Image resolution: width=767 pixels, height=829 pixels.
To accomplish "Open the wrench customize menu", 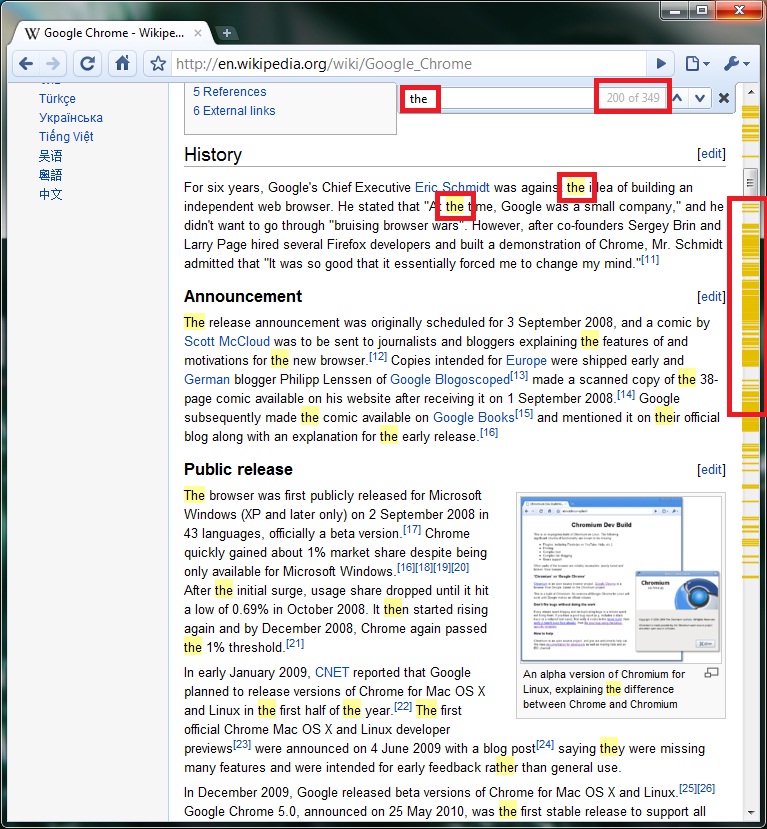I will click(x=736, y=64).
